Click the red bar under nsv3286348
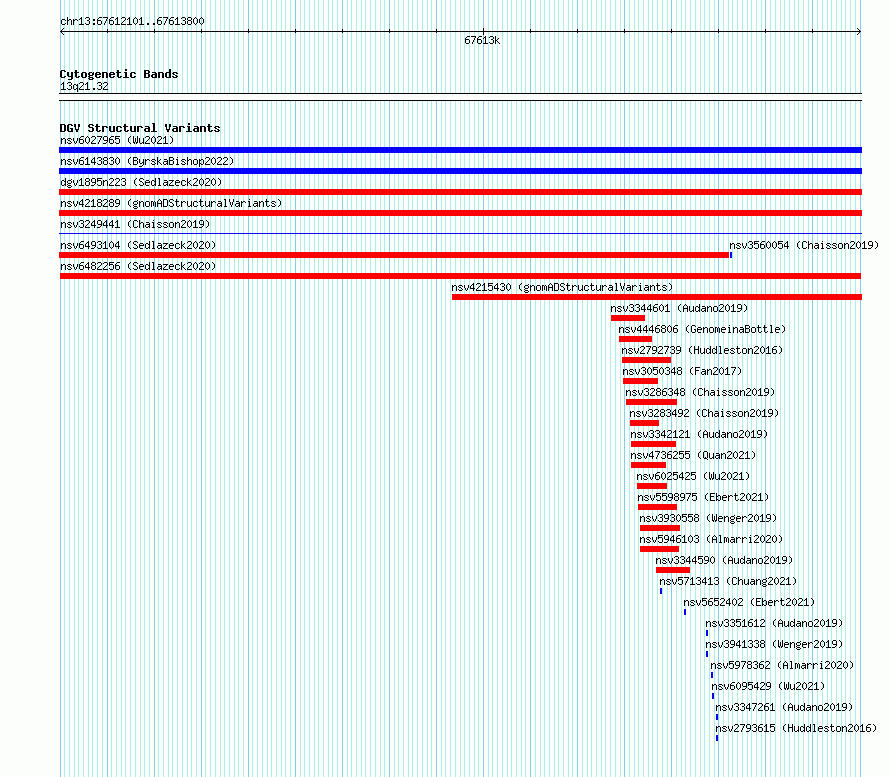Screen dimensions: 890x777 (651, 402)
